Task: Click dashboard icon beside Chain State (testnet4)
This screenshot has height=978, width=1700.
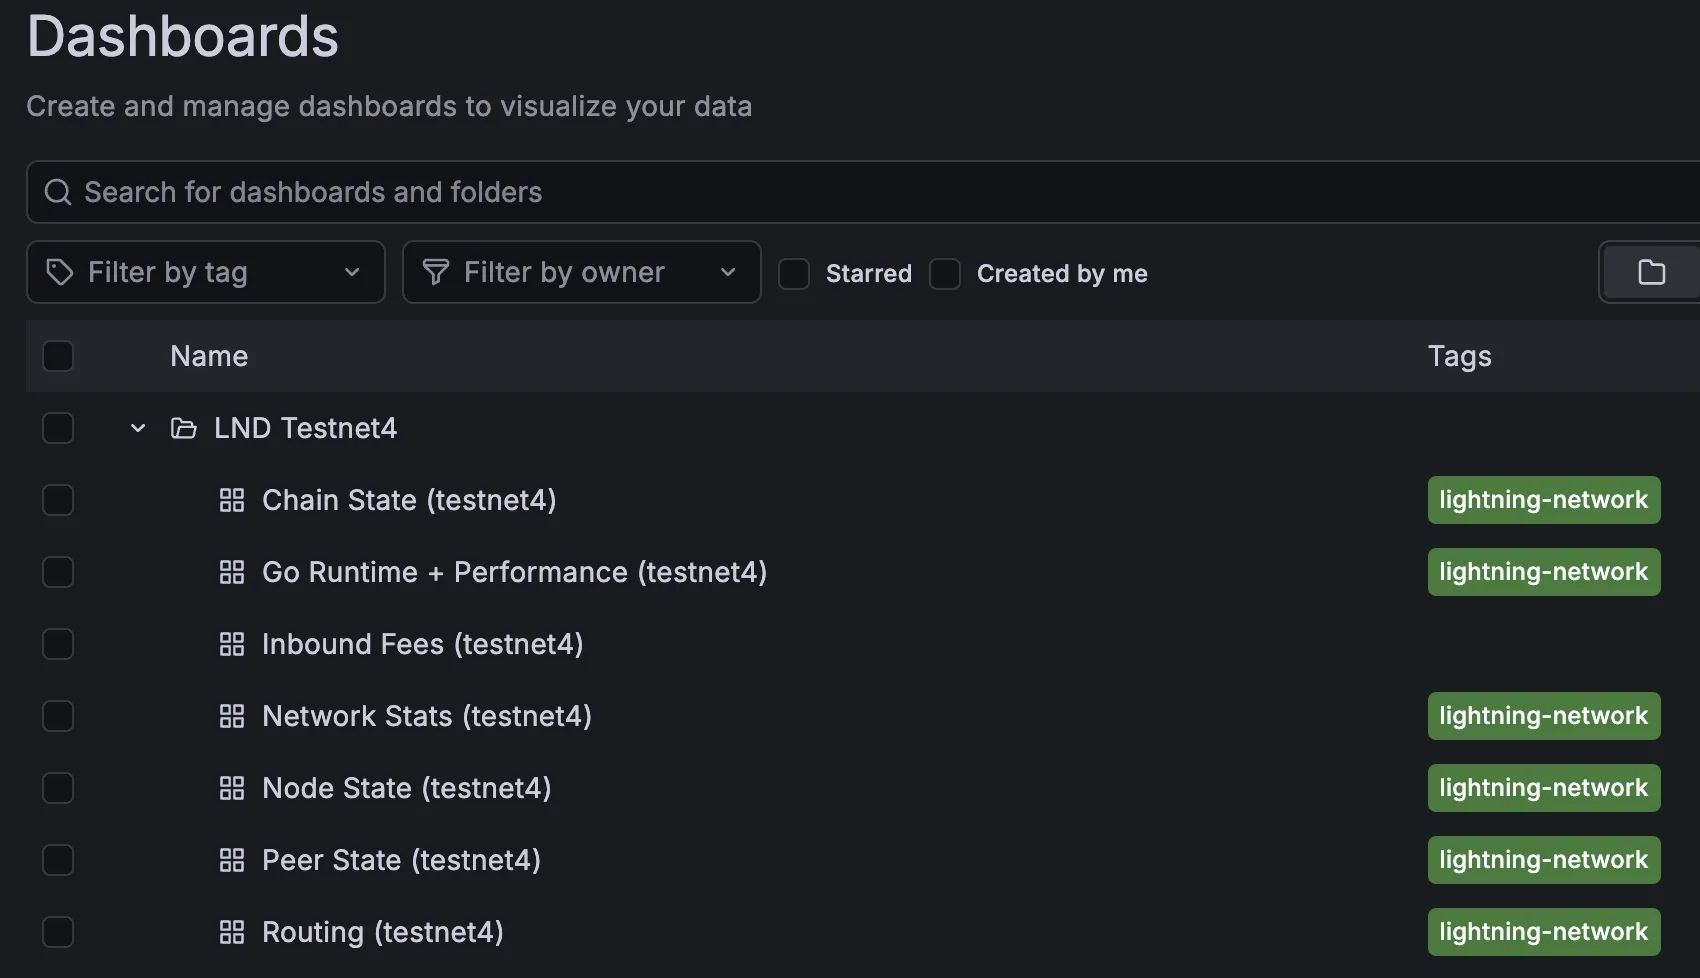Action: (x=232, y=500)
